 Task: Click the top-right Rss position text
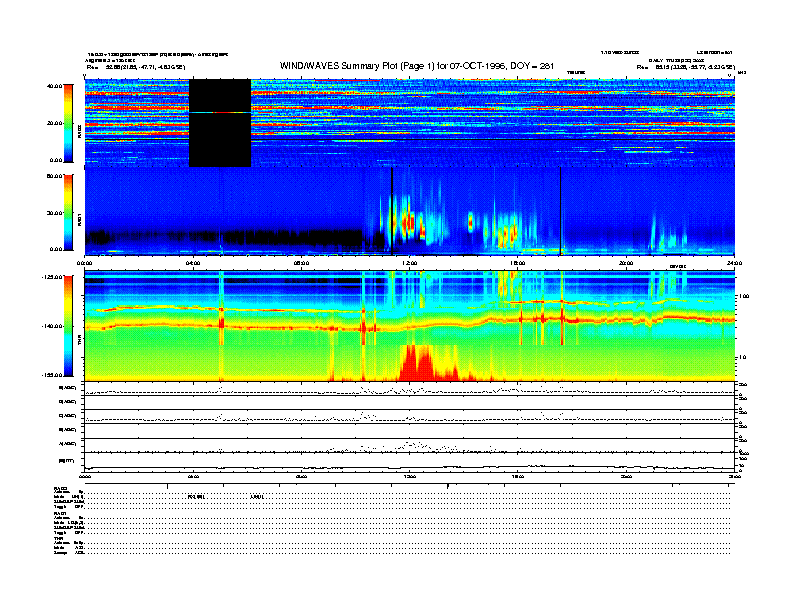[685, 67]
